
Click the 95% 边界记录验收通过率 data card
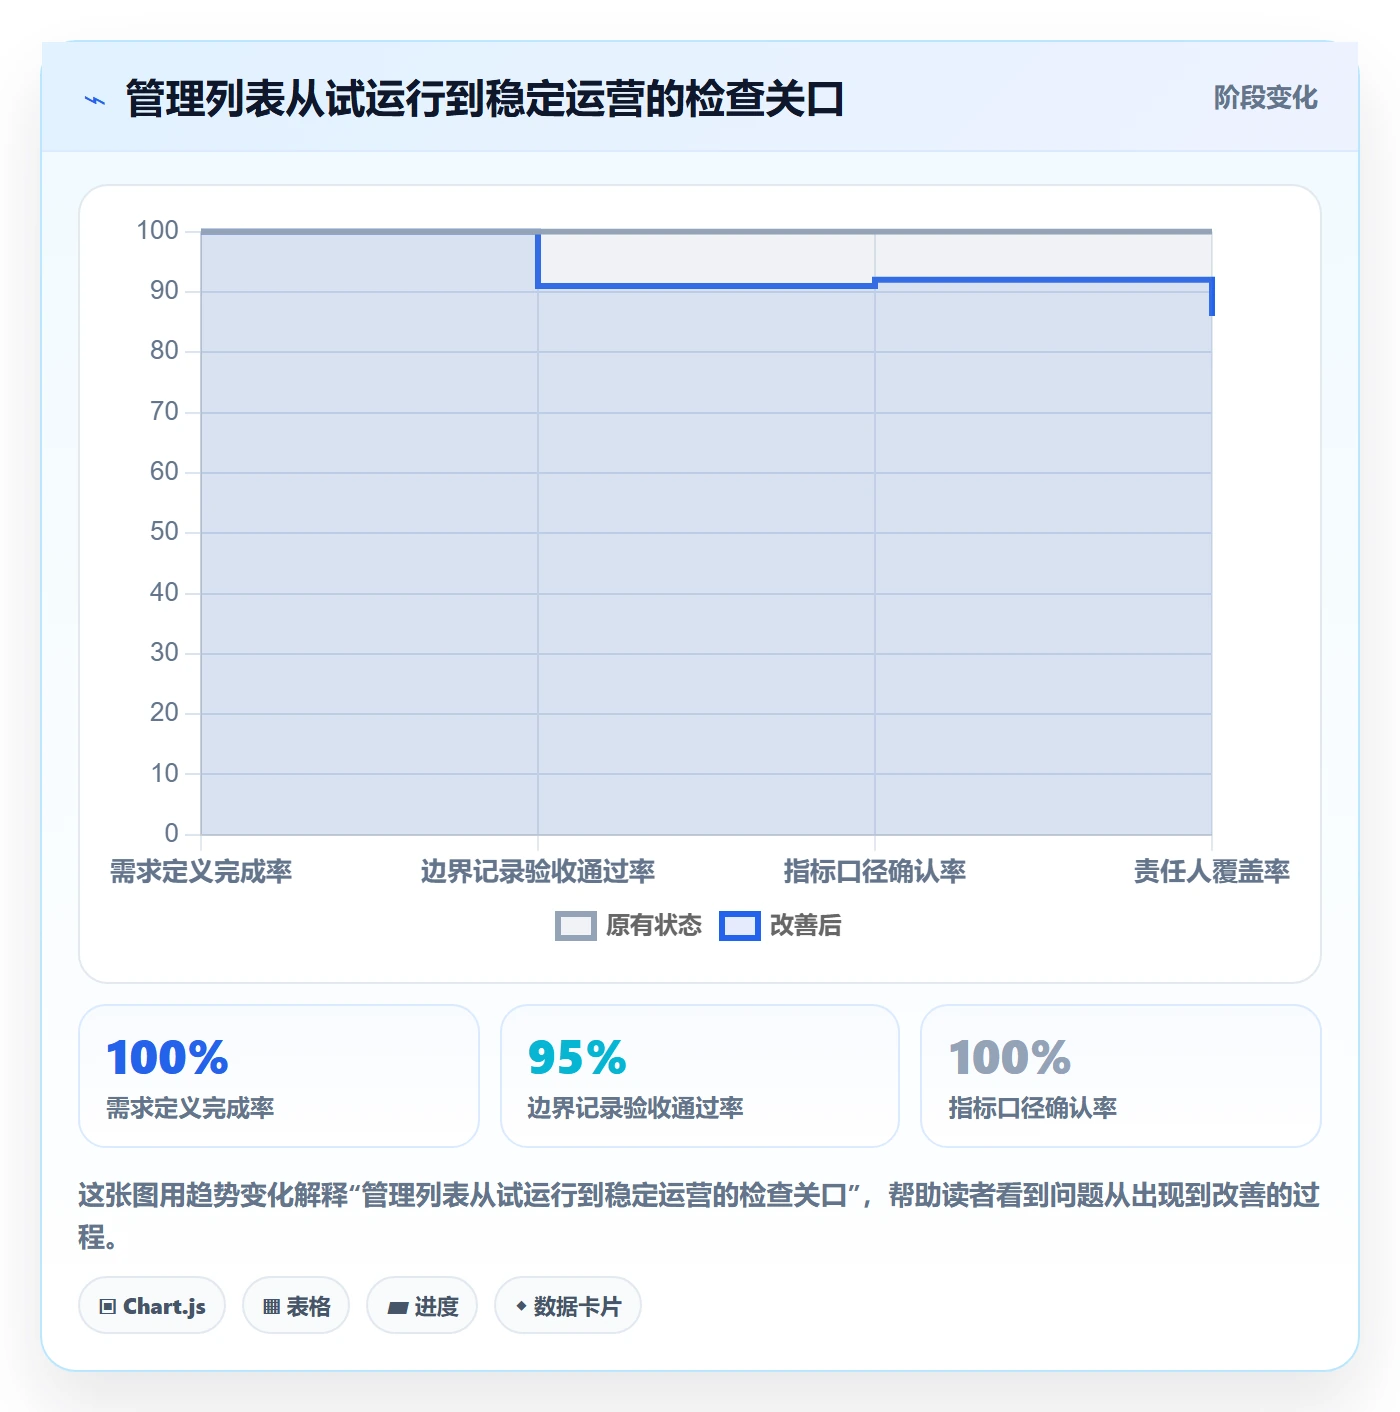point(700,1076)
